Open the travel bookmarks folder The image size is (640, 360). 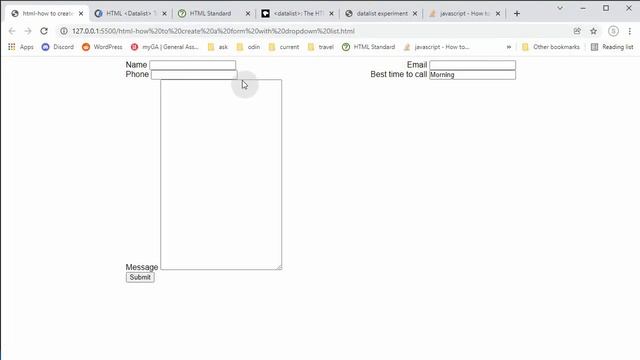(320, 47)
